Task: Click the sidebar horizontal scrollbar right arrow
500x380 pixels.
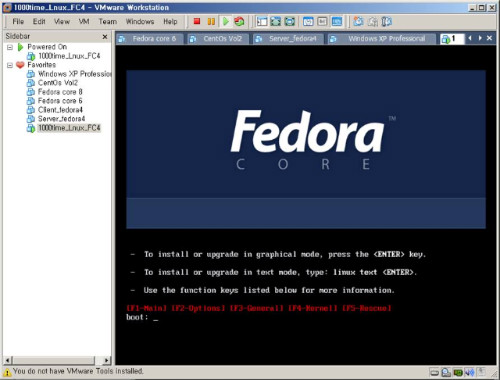Action: 106,360
